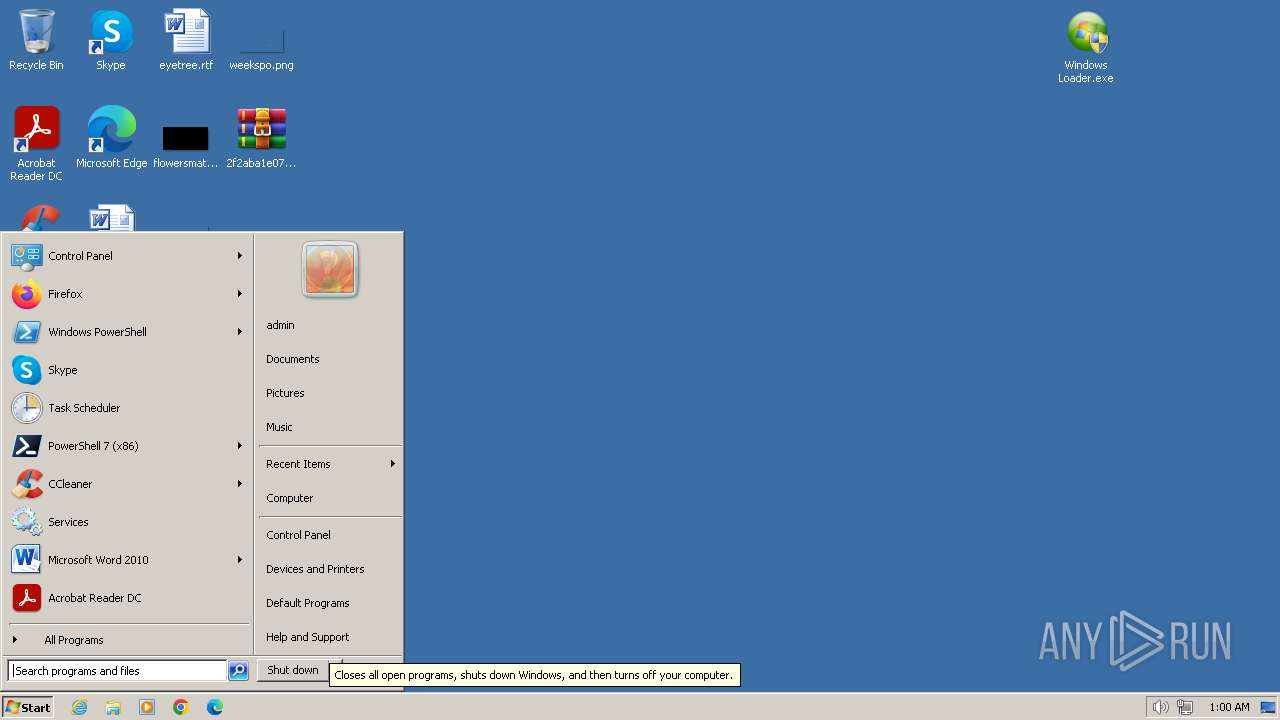The width and height of the screenshot is (1280, 720).
Task: Launch Chrome from taskbar
Action: coord(181,707)
